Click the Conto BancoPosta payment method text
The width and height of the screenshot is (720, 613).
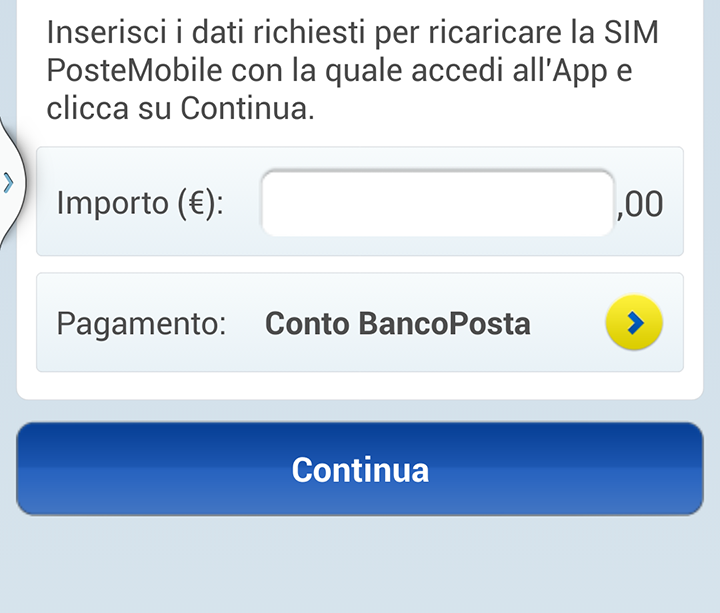(x=398, y=324)
